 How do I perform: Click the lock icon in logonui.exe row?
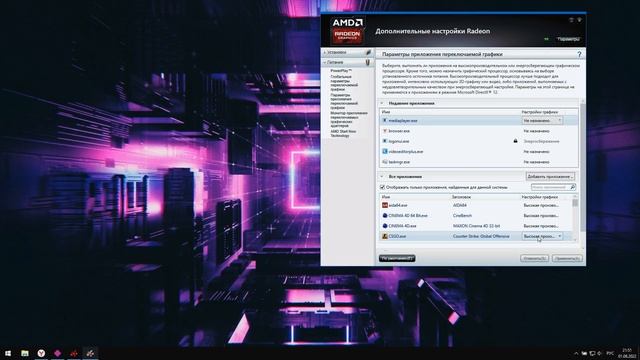pos(516,141)
